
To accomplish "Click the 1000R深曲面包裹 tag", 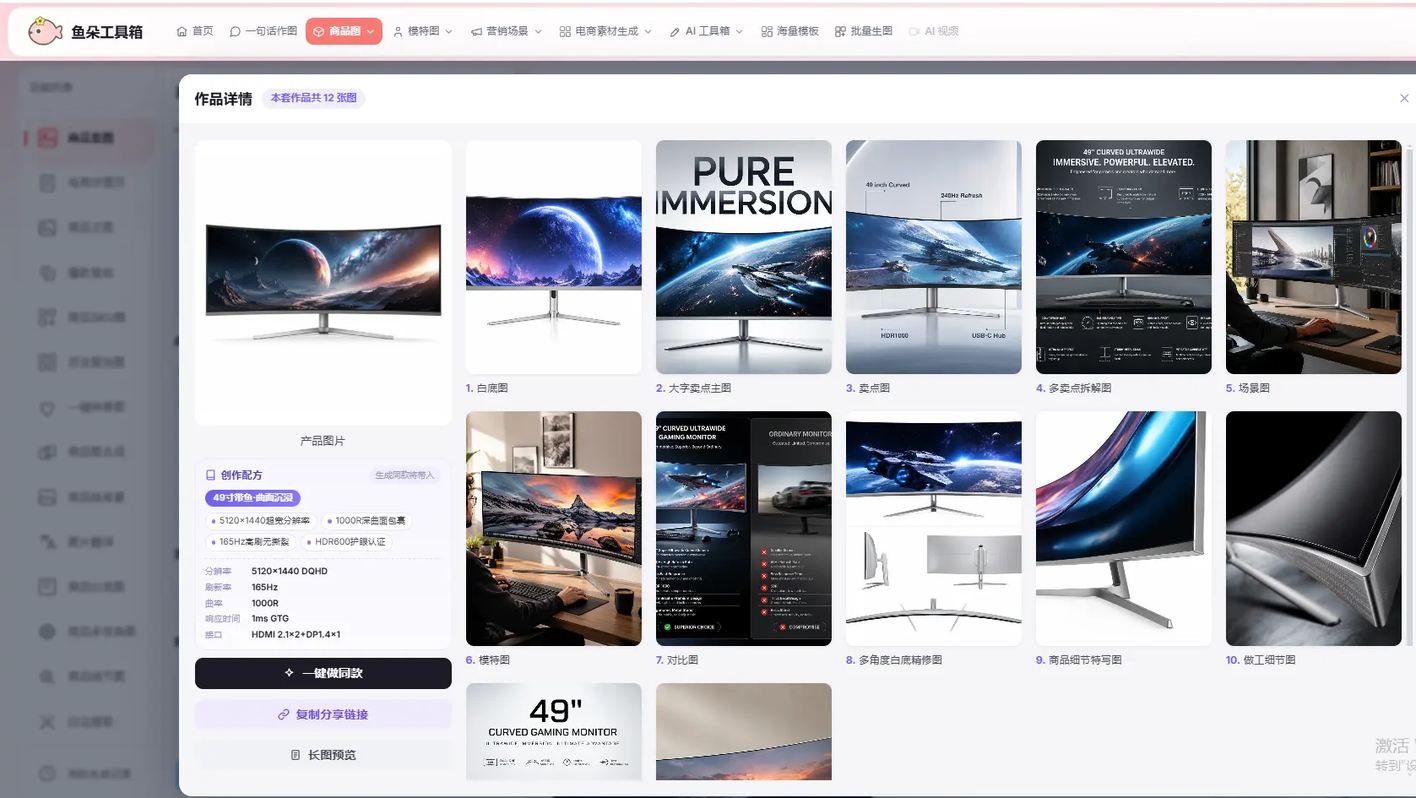I will coord(368,521).
